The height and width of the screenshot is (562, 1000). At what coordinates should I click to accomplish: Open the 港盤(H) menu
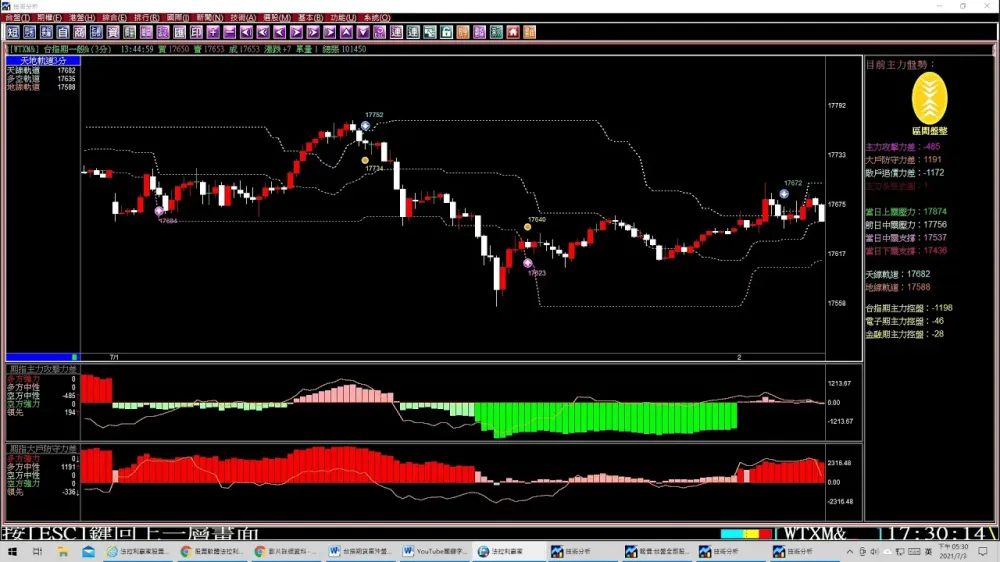pos(82,18)
